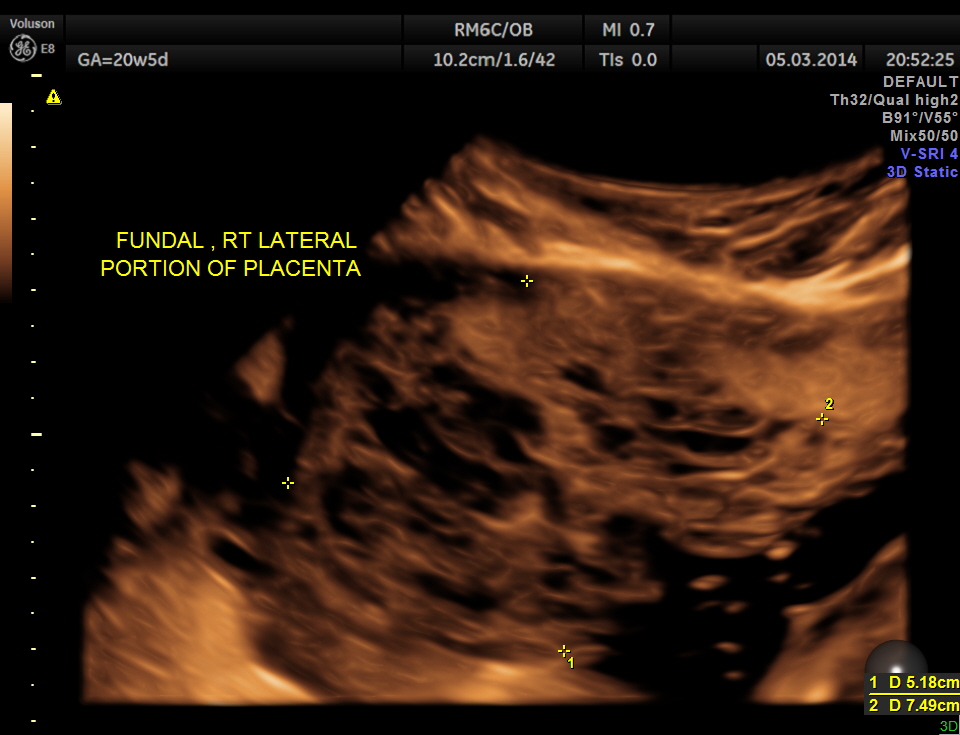Click the sepia color map bar
Viewport: 960px width, 735px height.
6,200
